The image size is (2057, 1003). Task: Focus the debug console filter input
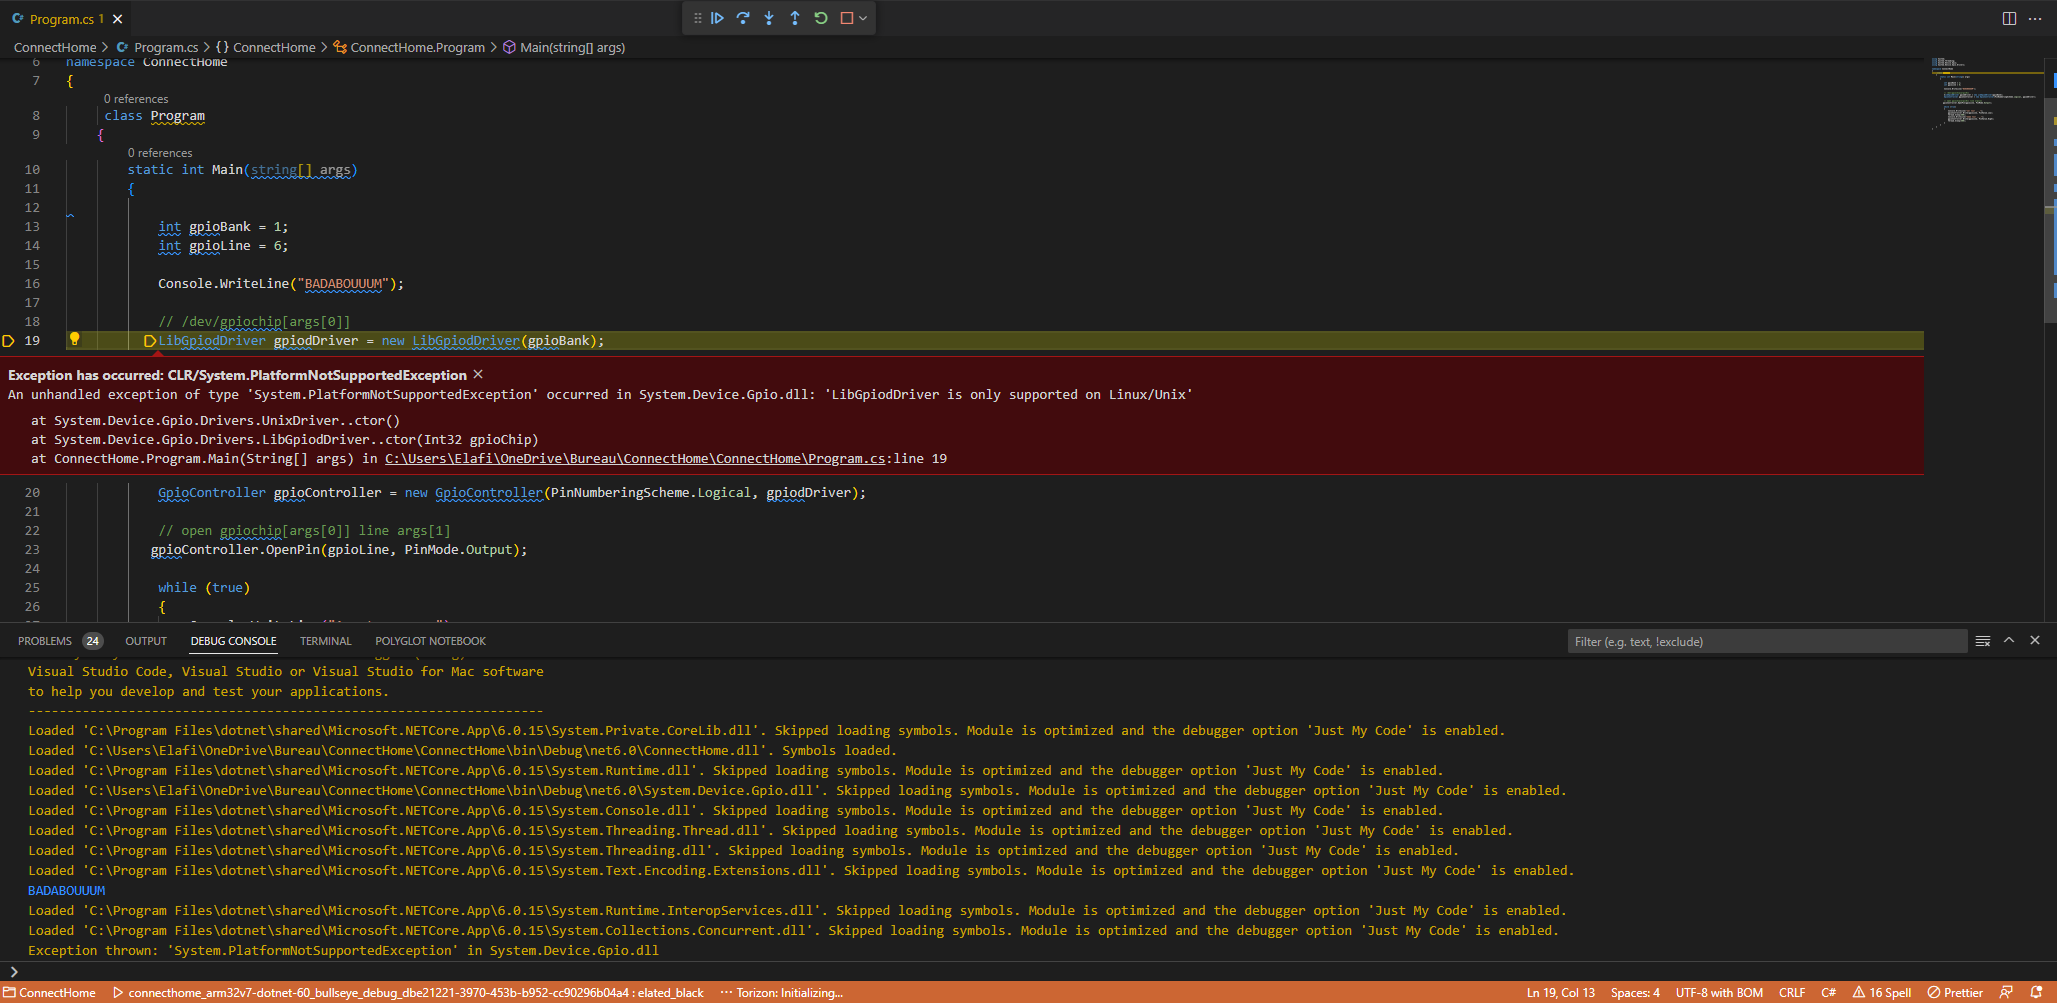(1766, 642)
